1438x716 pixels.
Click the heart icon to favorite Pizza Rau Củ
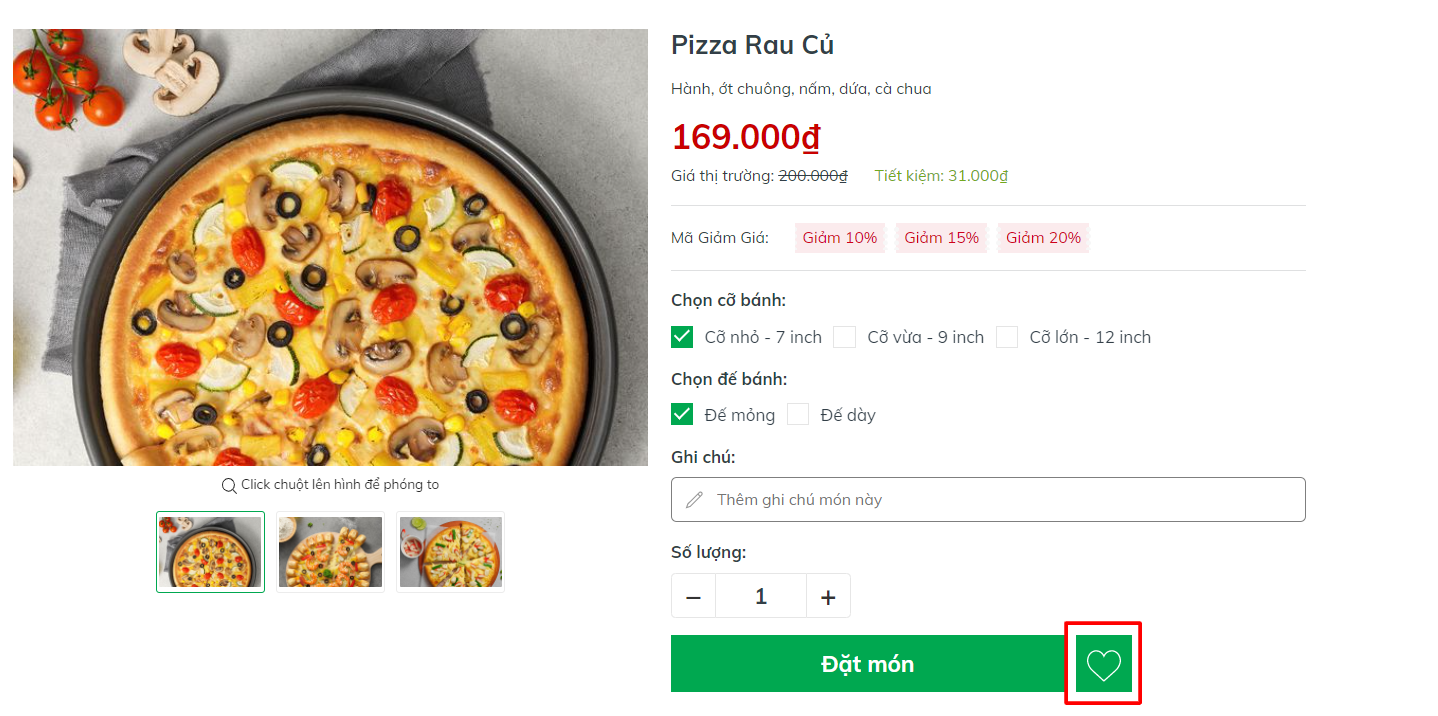coord(1103,663)
